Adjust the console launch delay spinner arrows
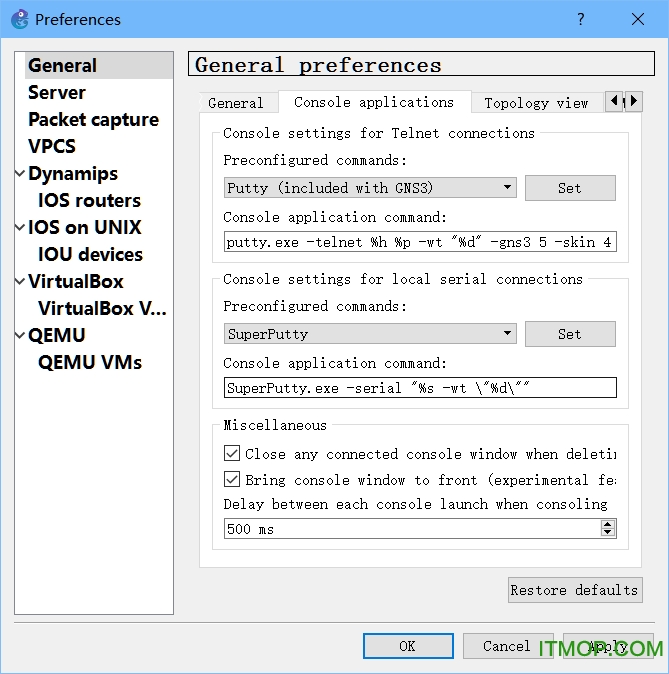 point(609,529)
